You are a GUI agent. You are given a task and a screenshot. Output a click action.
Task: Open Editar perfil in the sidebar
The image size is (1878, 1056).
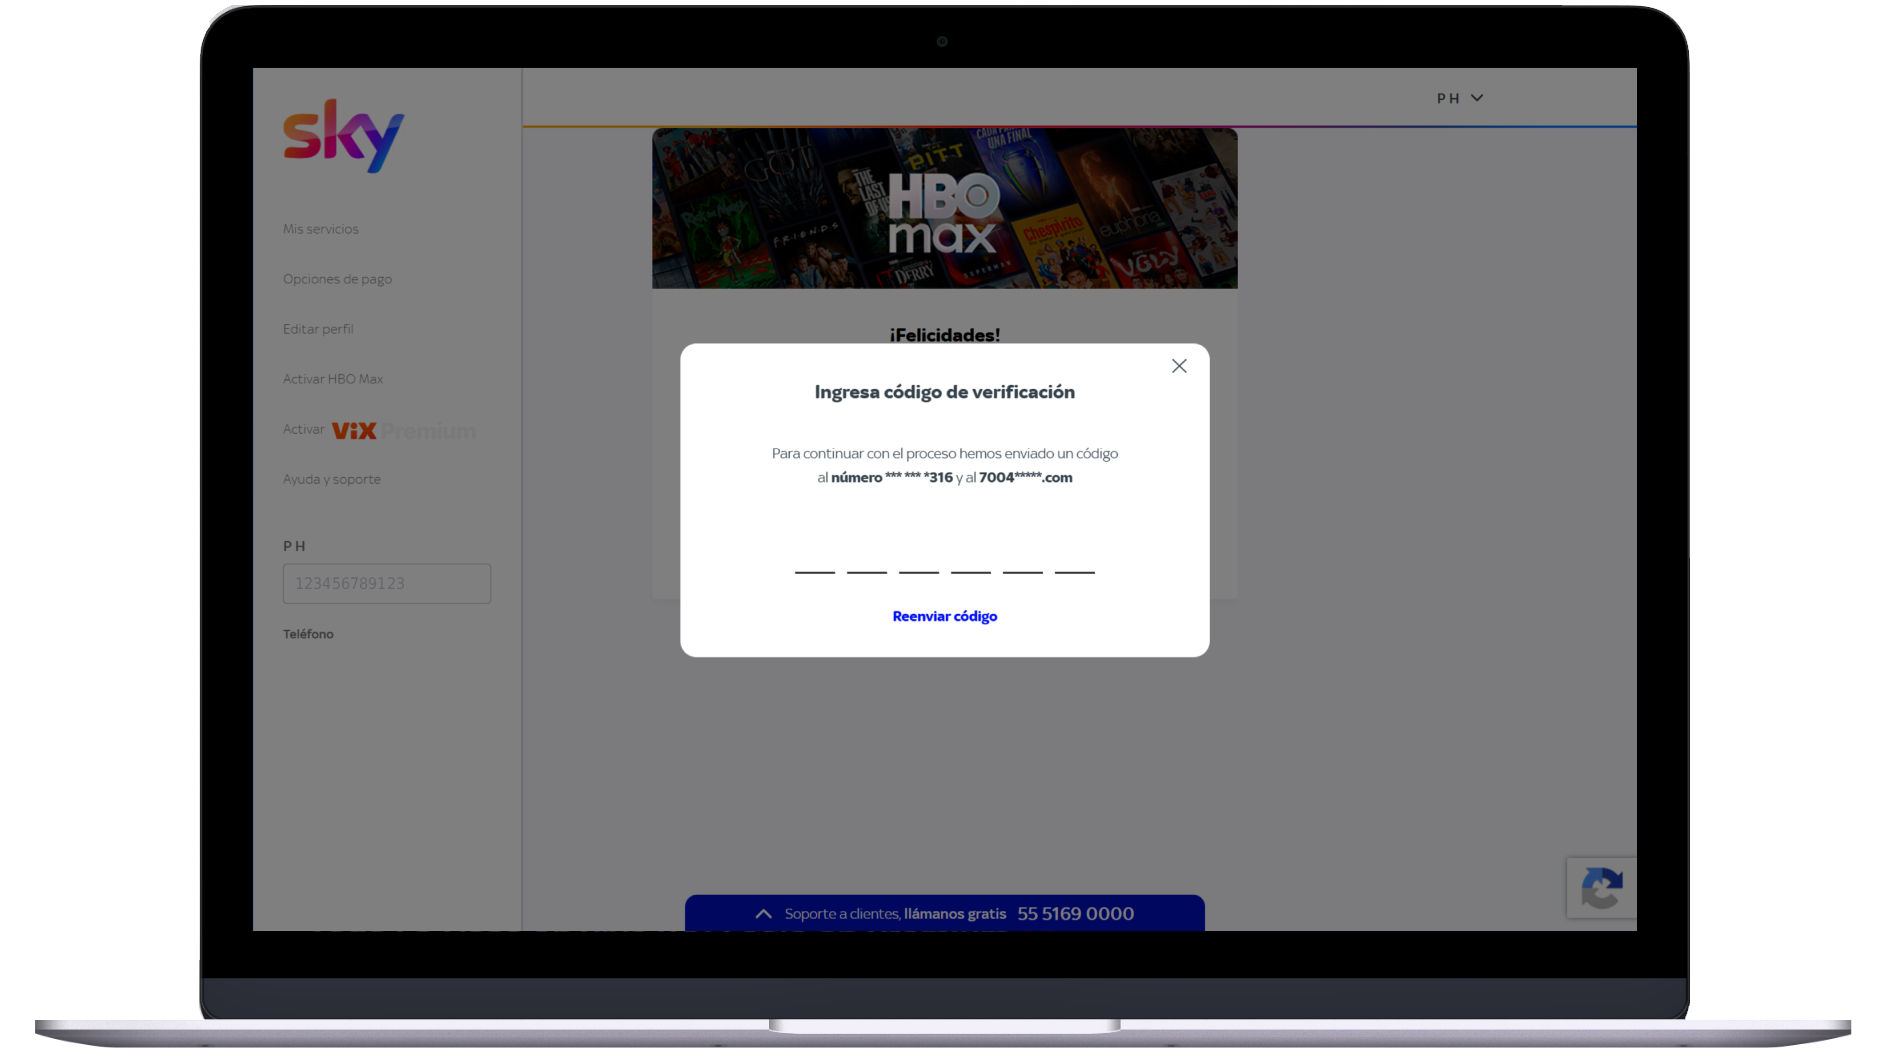(318, 329)
